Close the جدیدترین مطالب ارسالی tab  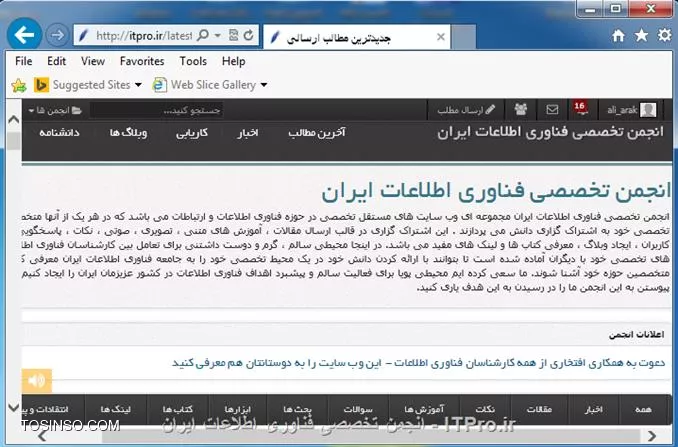coord(441,37)
